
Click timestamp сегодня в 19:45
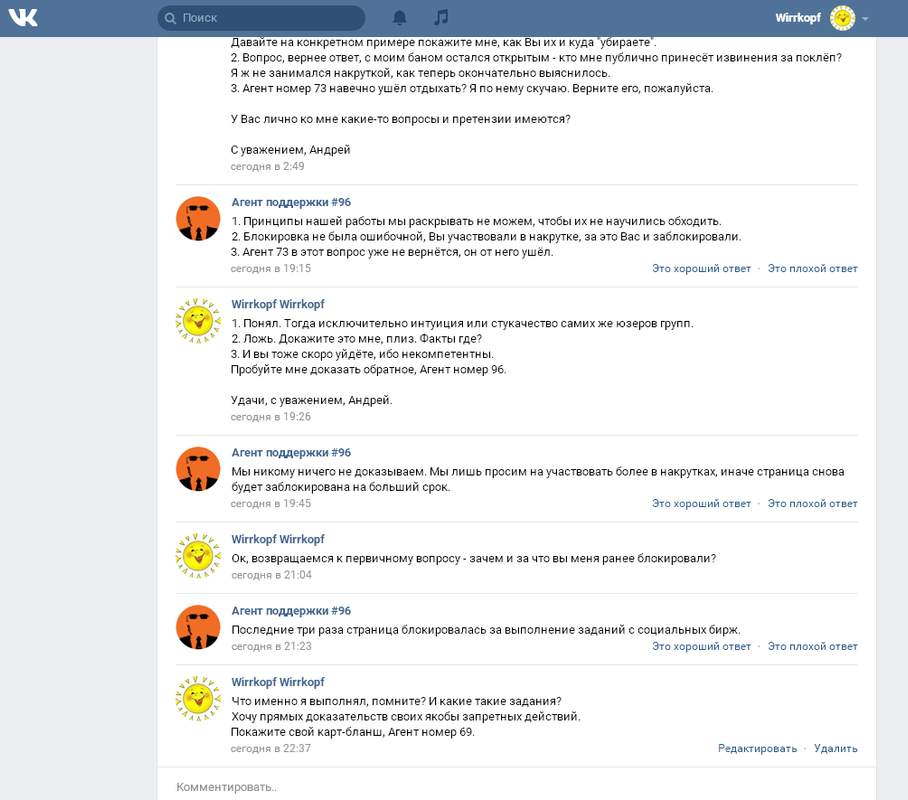tap(271, 503)
